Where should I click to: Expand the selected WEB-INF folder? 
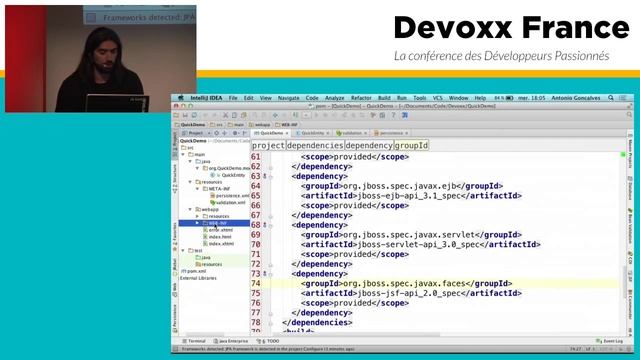coord(198,223)
